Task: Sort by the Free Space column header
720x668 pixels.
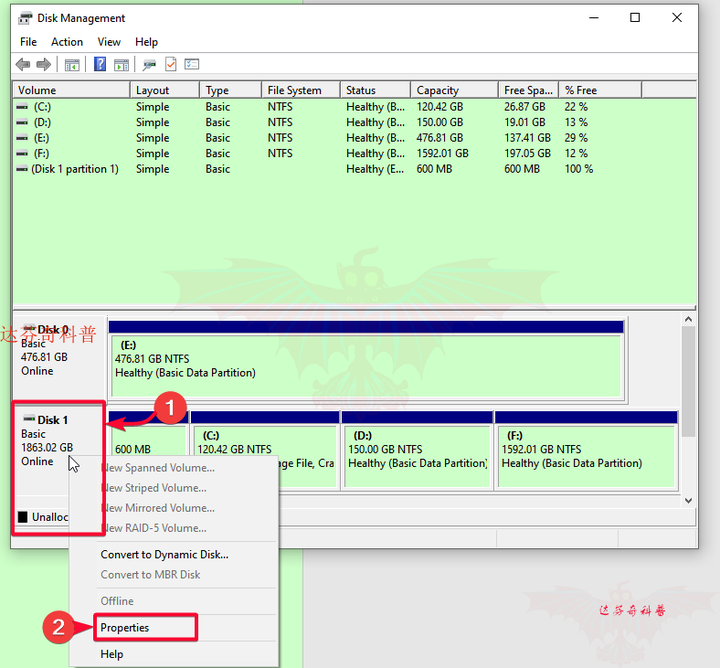Action: 528,90
